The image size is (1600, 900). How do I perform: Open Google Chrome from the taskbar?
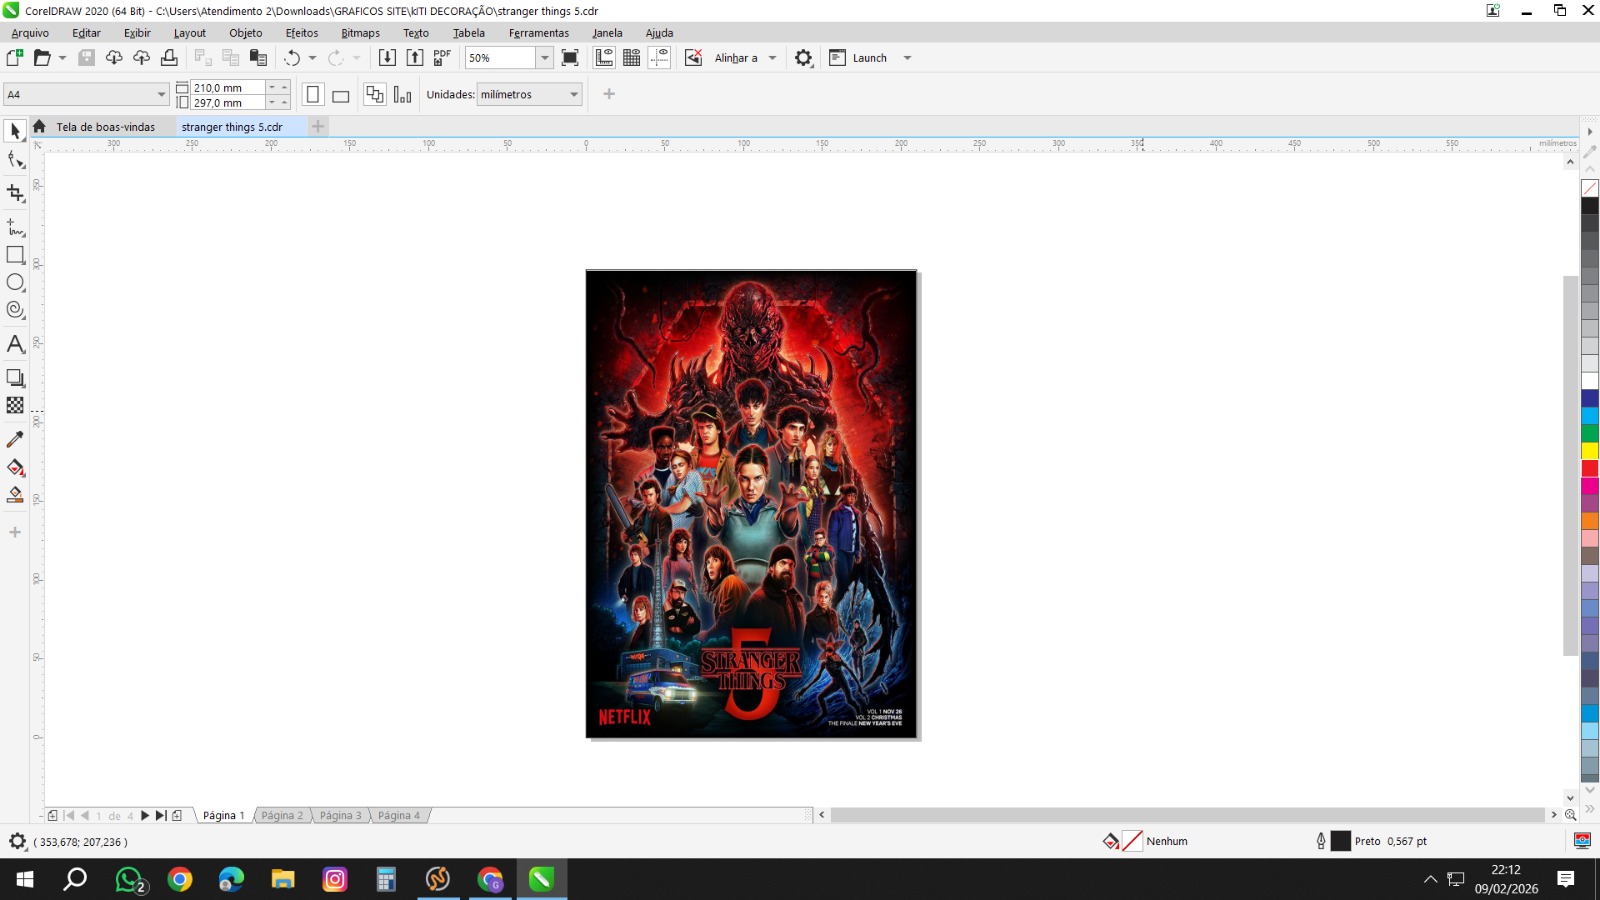(180, 879)
